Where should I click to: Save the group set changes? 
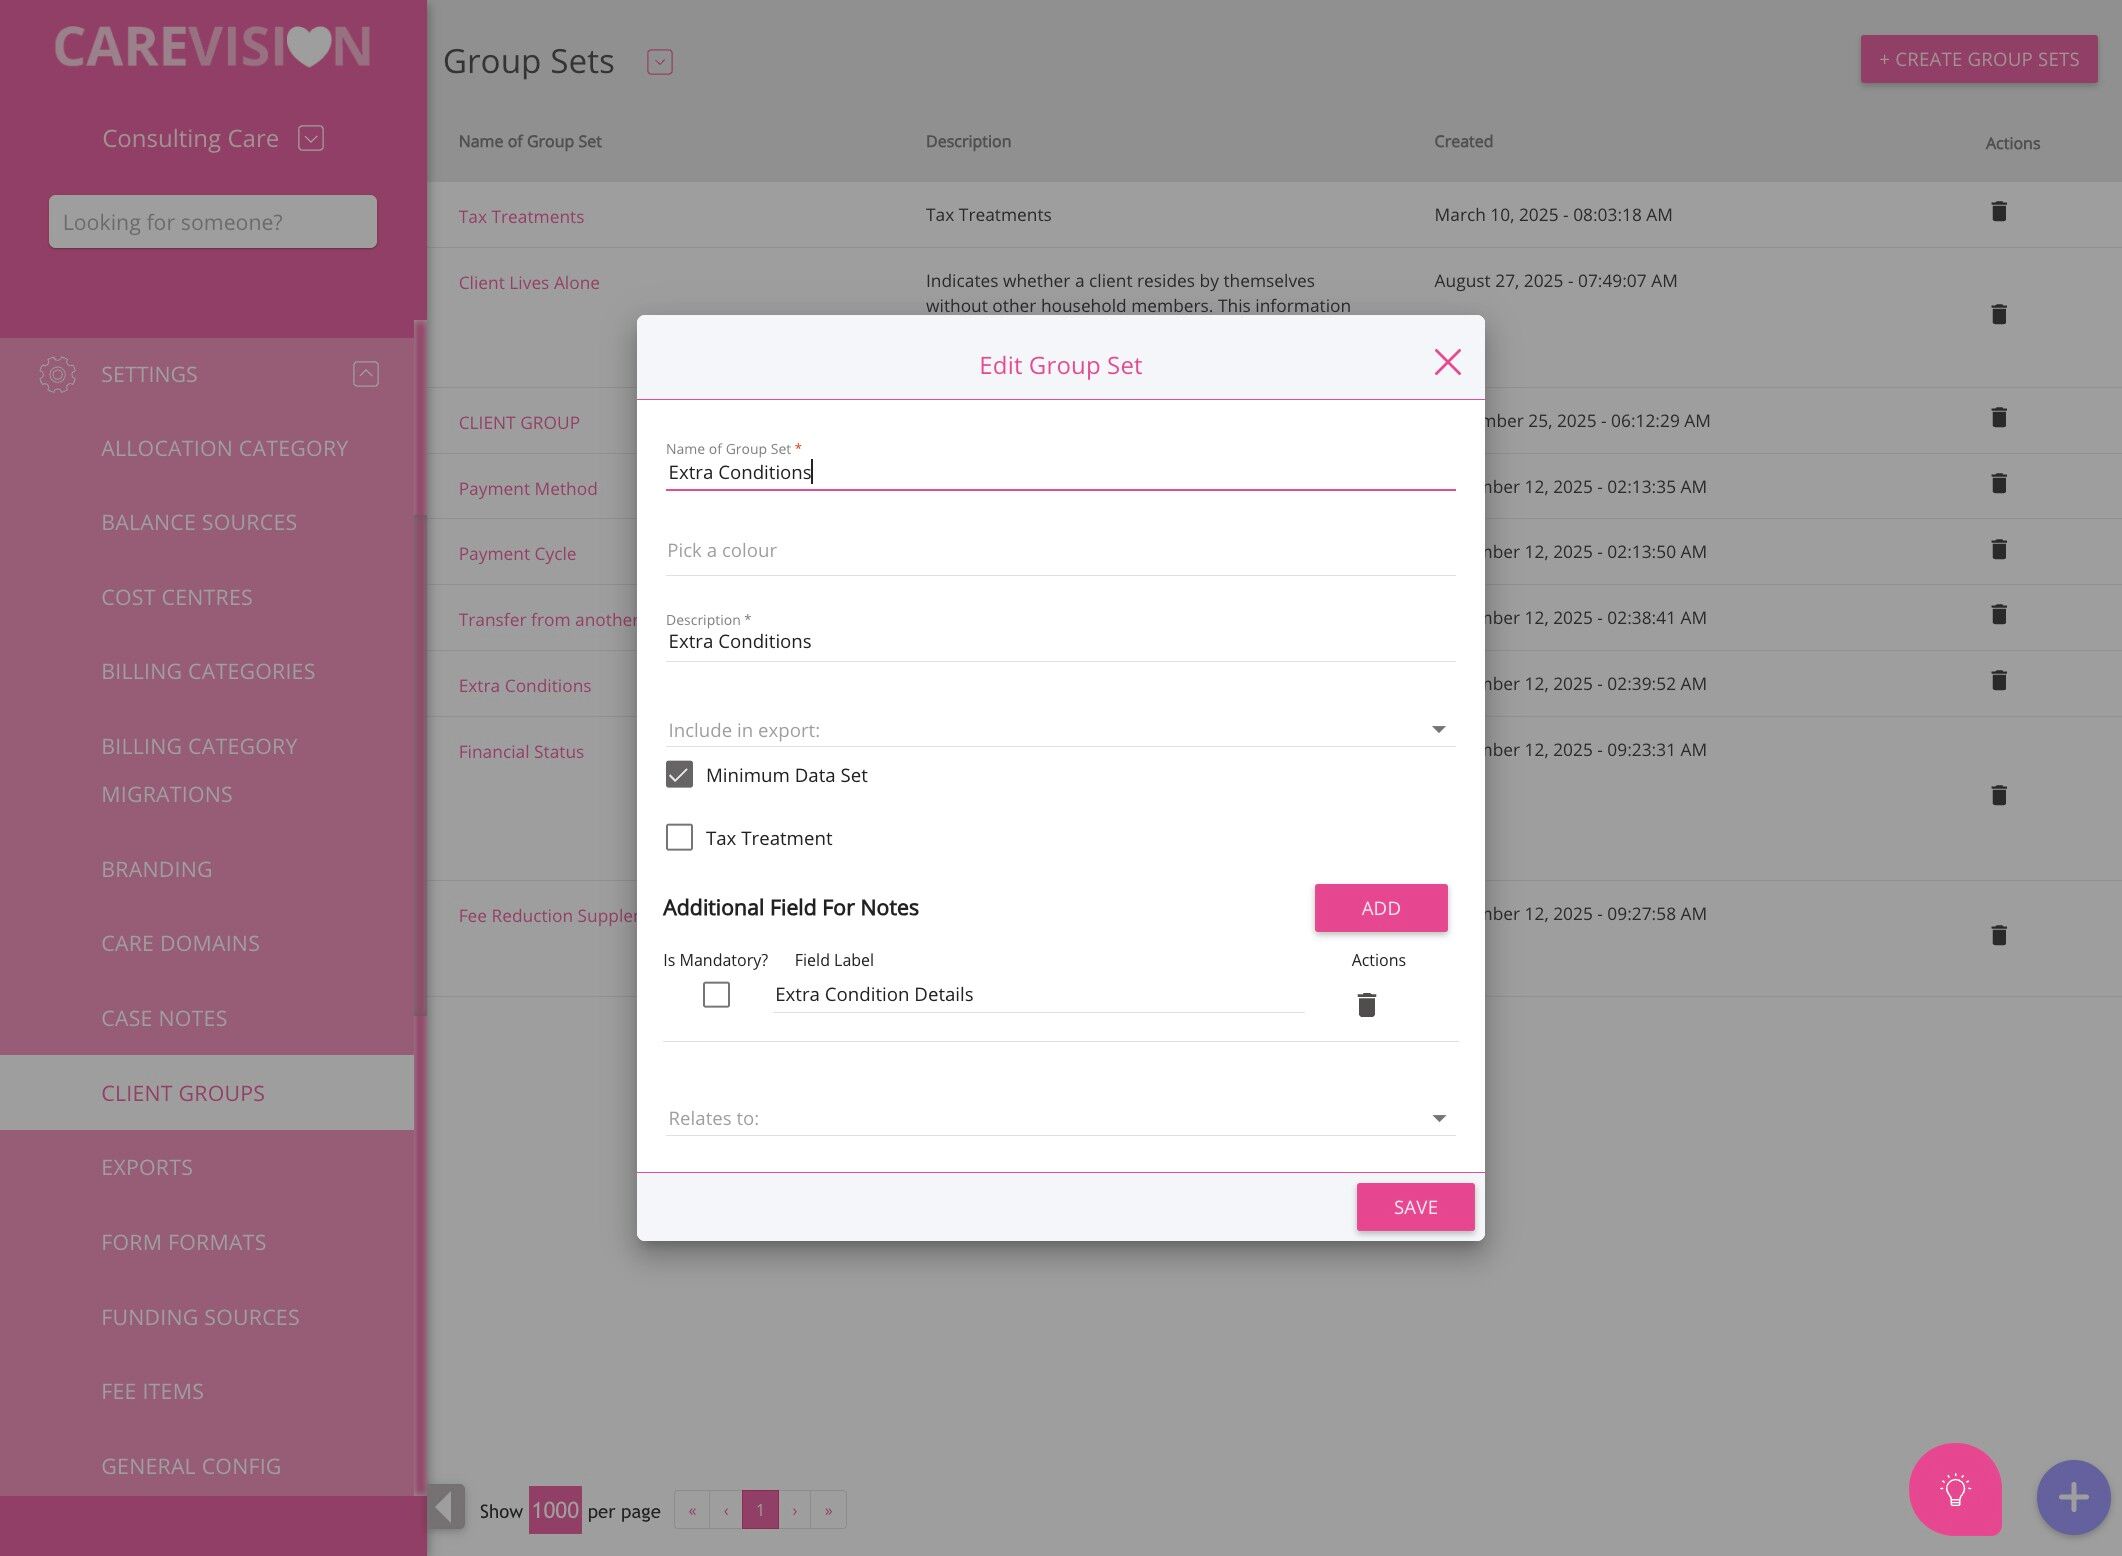click(1414, 1207)
